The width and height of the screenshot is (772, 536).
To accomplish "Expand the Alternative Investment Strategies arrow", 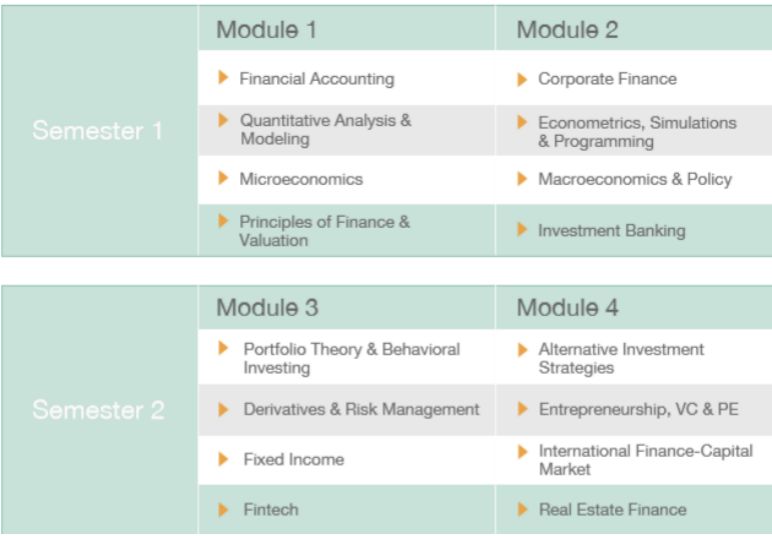I will [522, 350].
